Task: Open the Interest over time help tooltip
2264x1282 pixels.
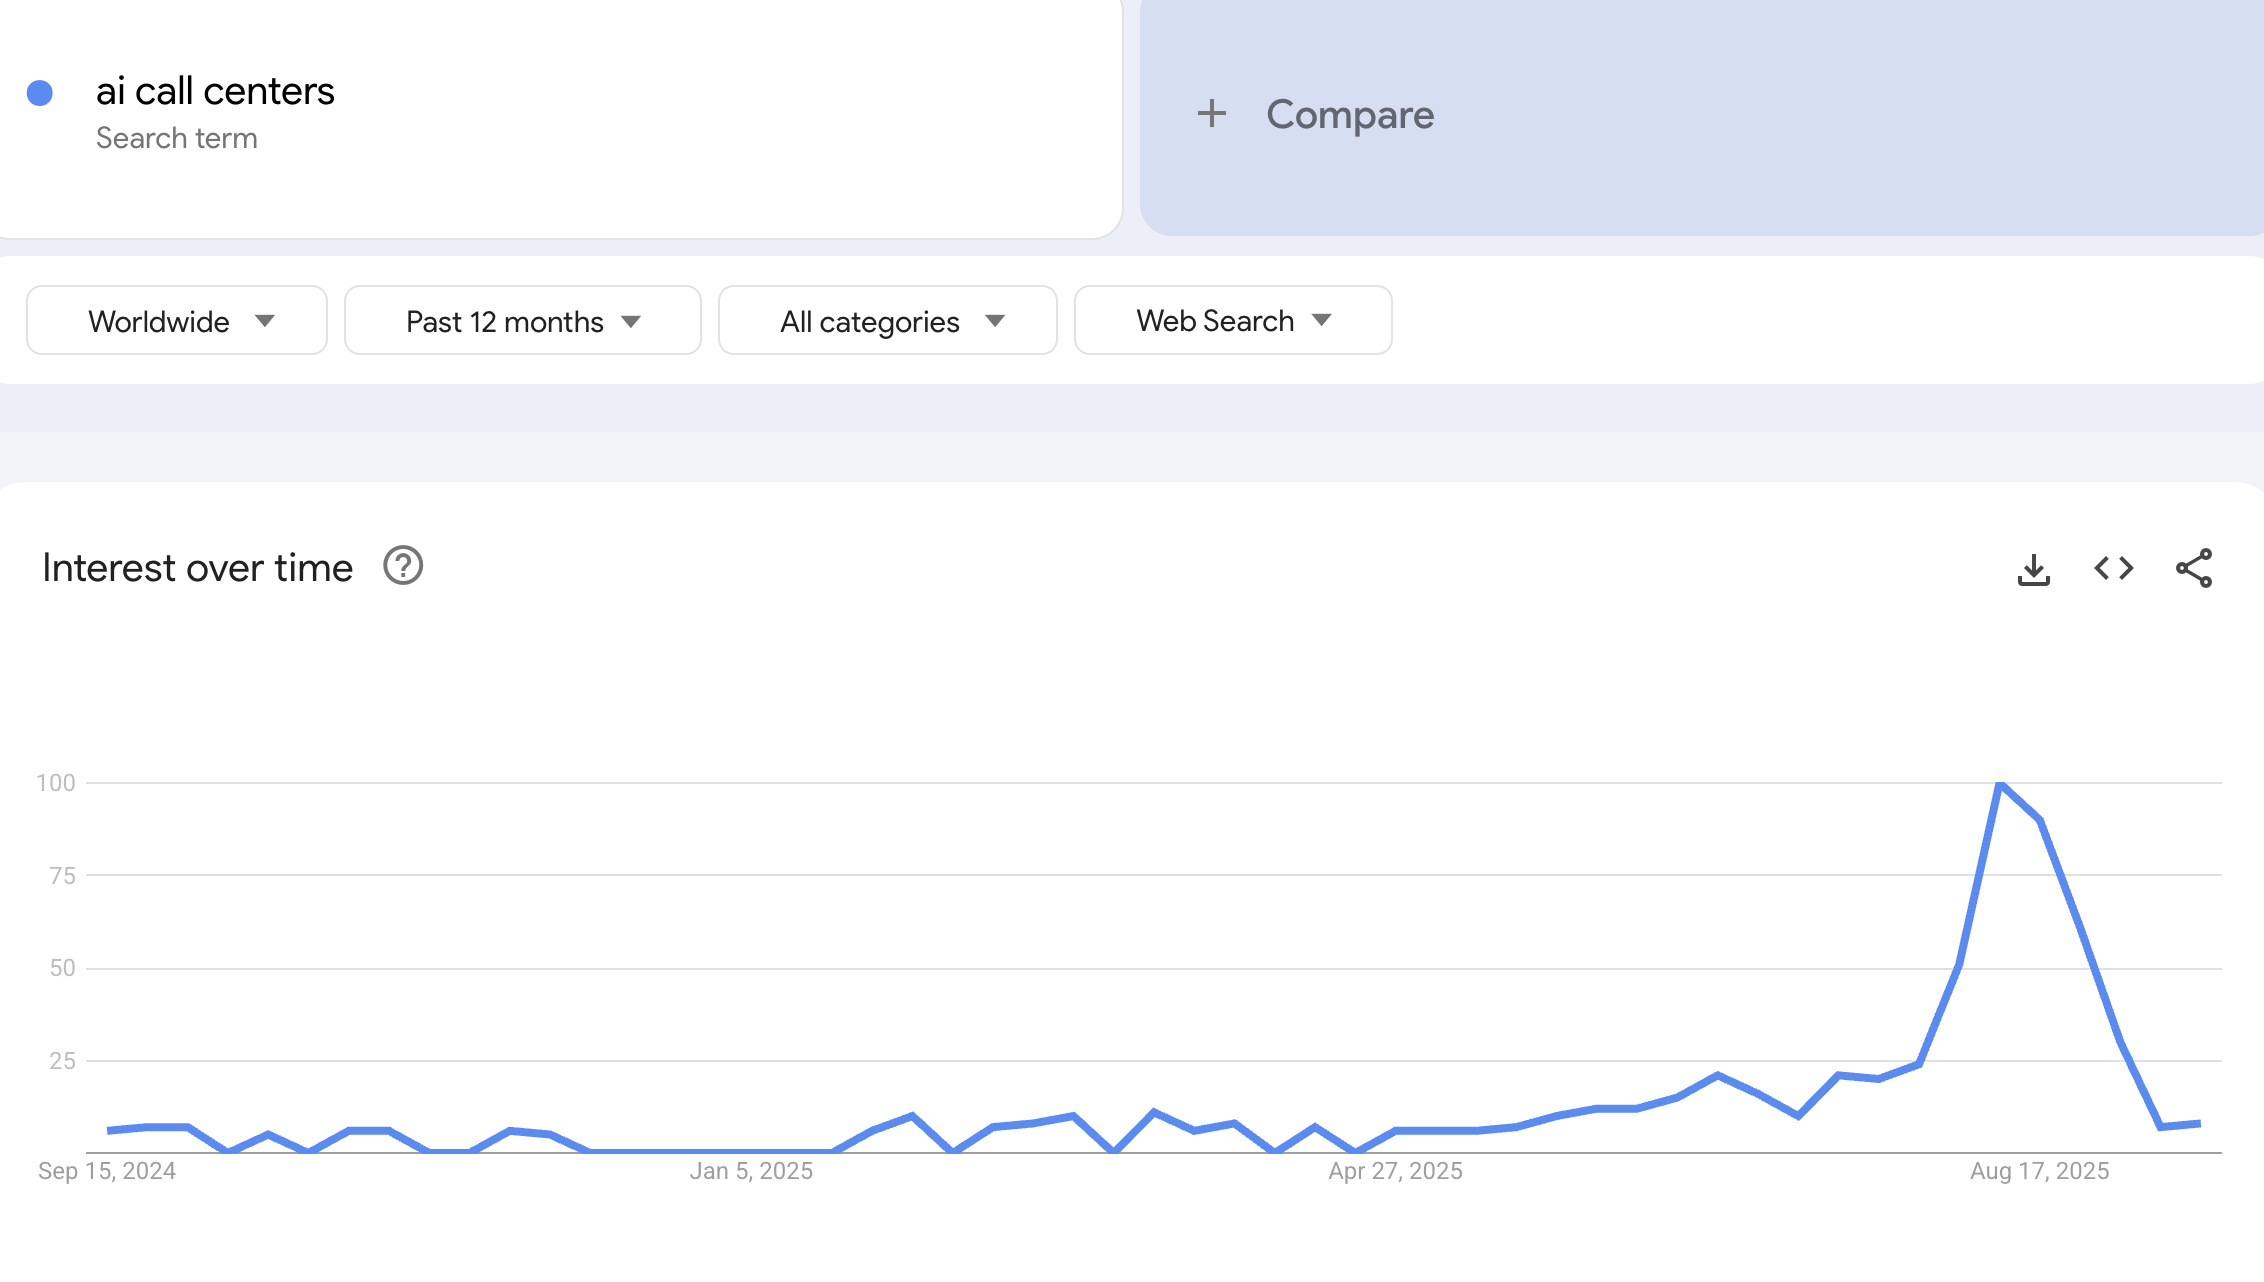Action: [x=401, y=567]
